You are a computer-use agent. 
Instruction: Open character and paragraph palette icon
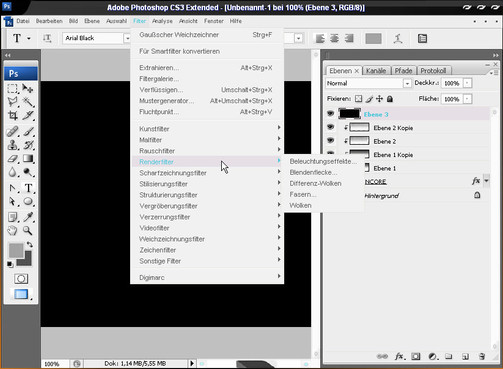pos(422,39)
